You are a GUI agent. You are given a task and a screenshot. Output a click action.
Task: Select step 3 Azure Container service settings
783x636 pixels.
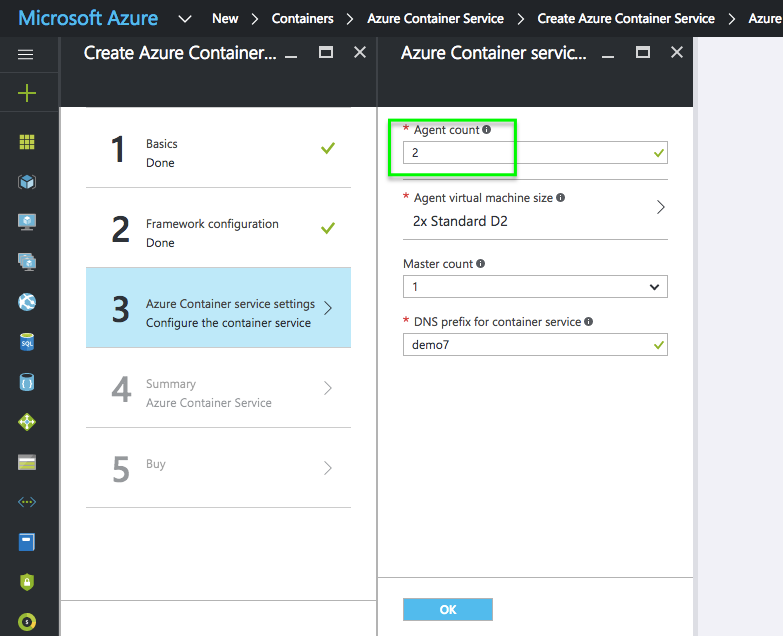pos(218,312)
